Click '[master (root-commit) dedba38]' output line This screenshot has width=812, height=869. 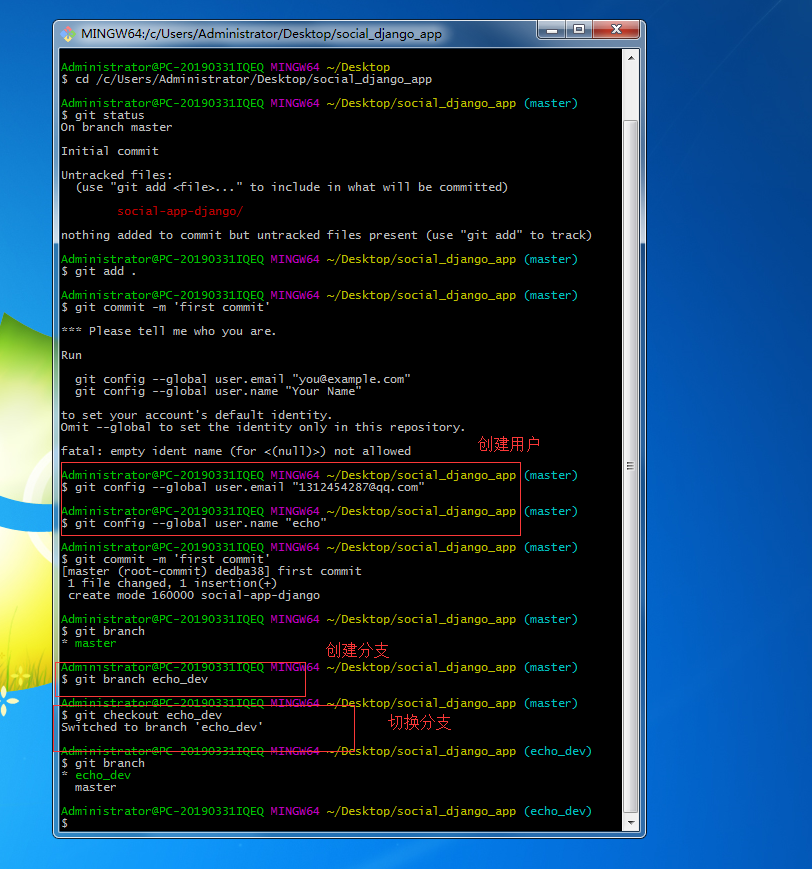coord(211,571)
